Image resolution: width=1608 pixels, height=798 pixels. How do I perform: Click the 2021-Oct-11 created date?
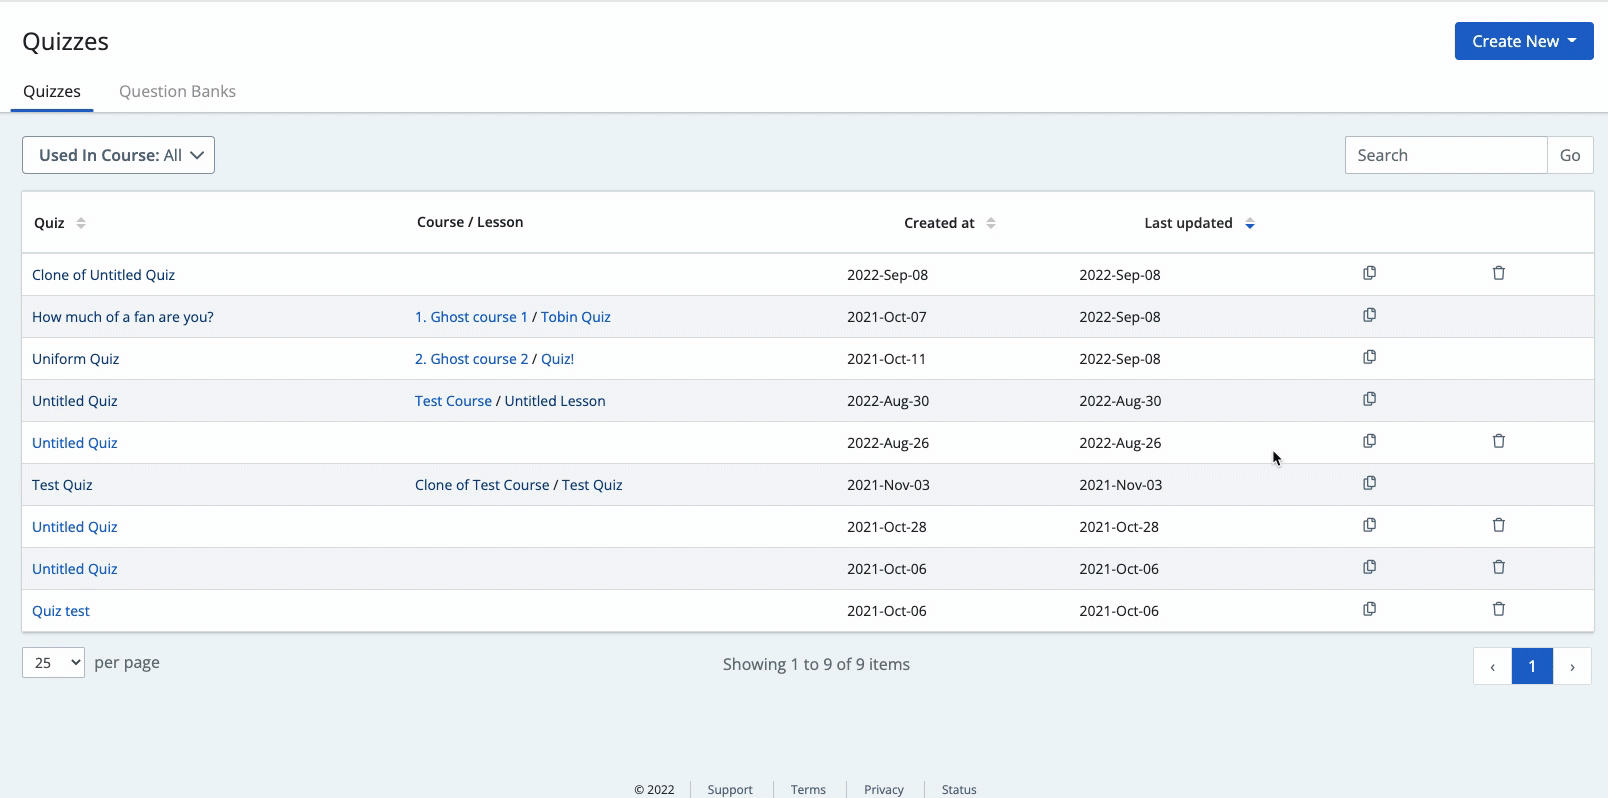pos(887,359)
